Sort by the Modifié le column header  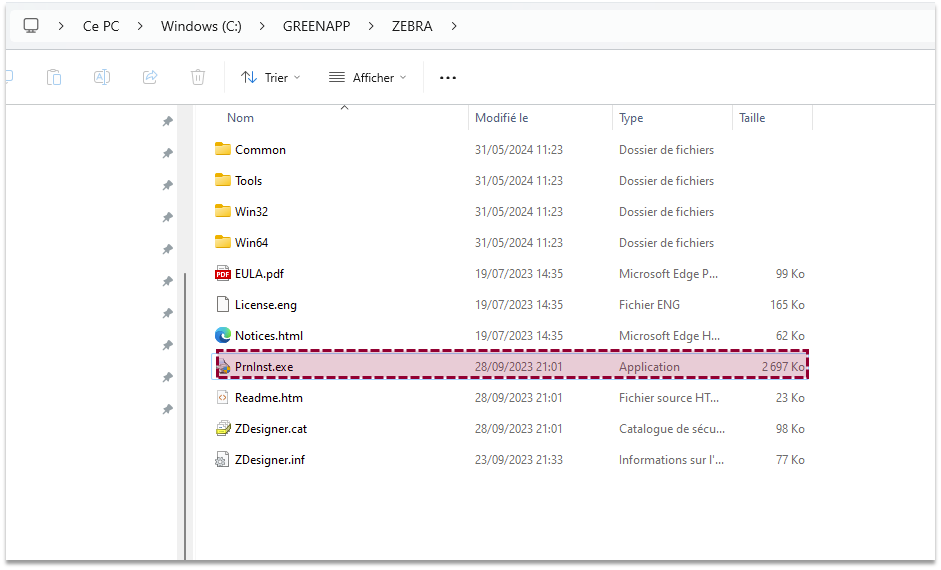coord(501,118)
